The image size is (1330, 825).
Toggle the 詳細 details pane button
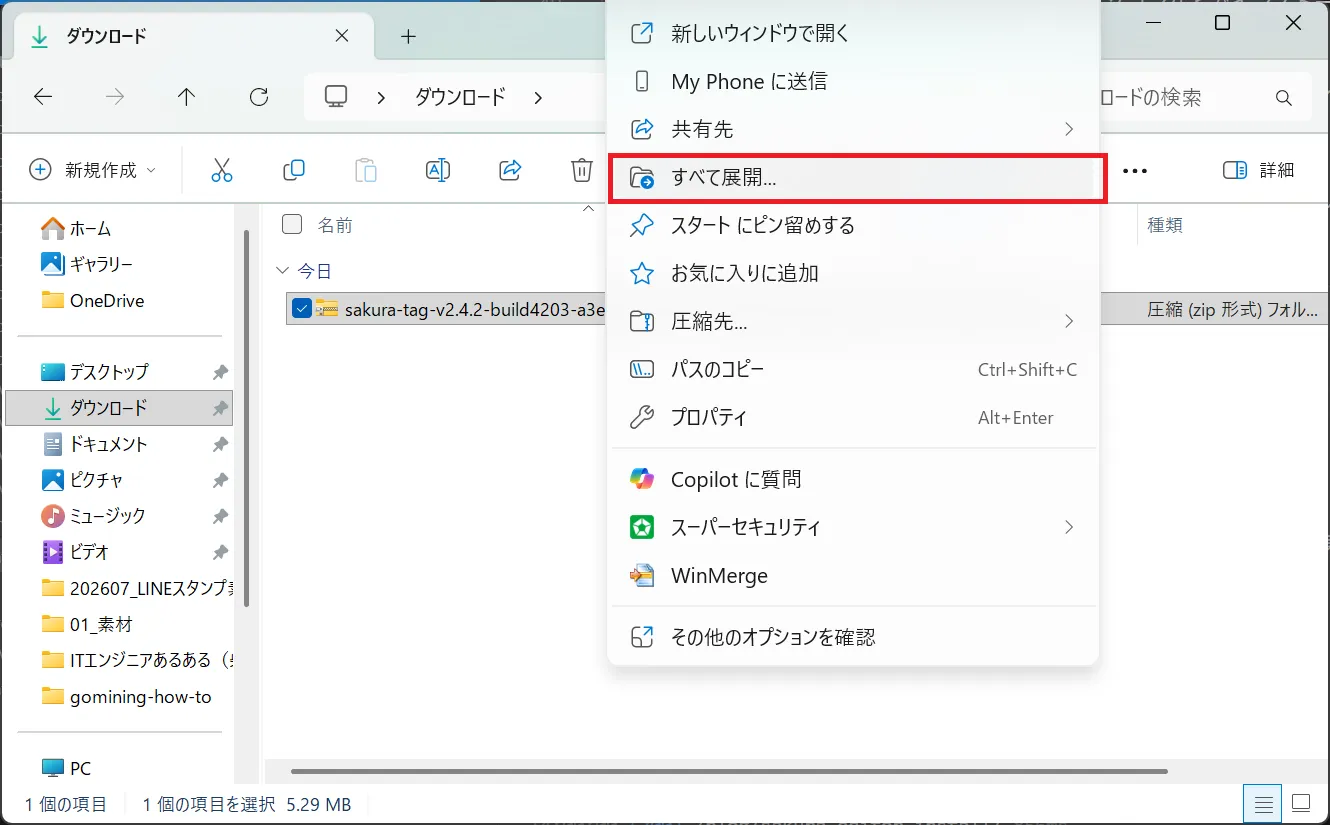(x=1259, y=170)
